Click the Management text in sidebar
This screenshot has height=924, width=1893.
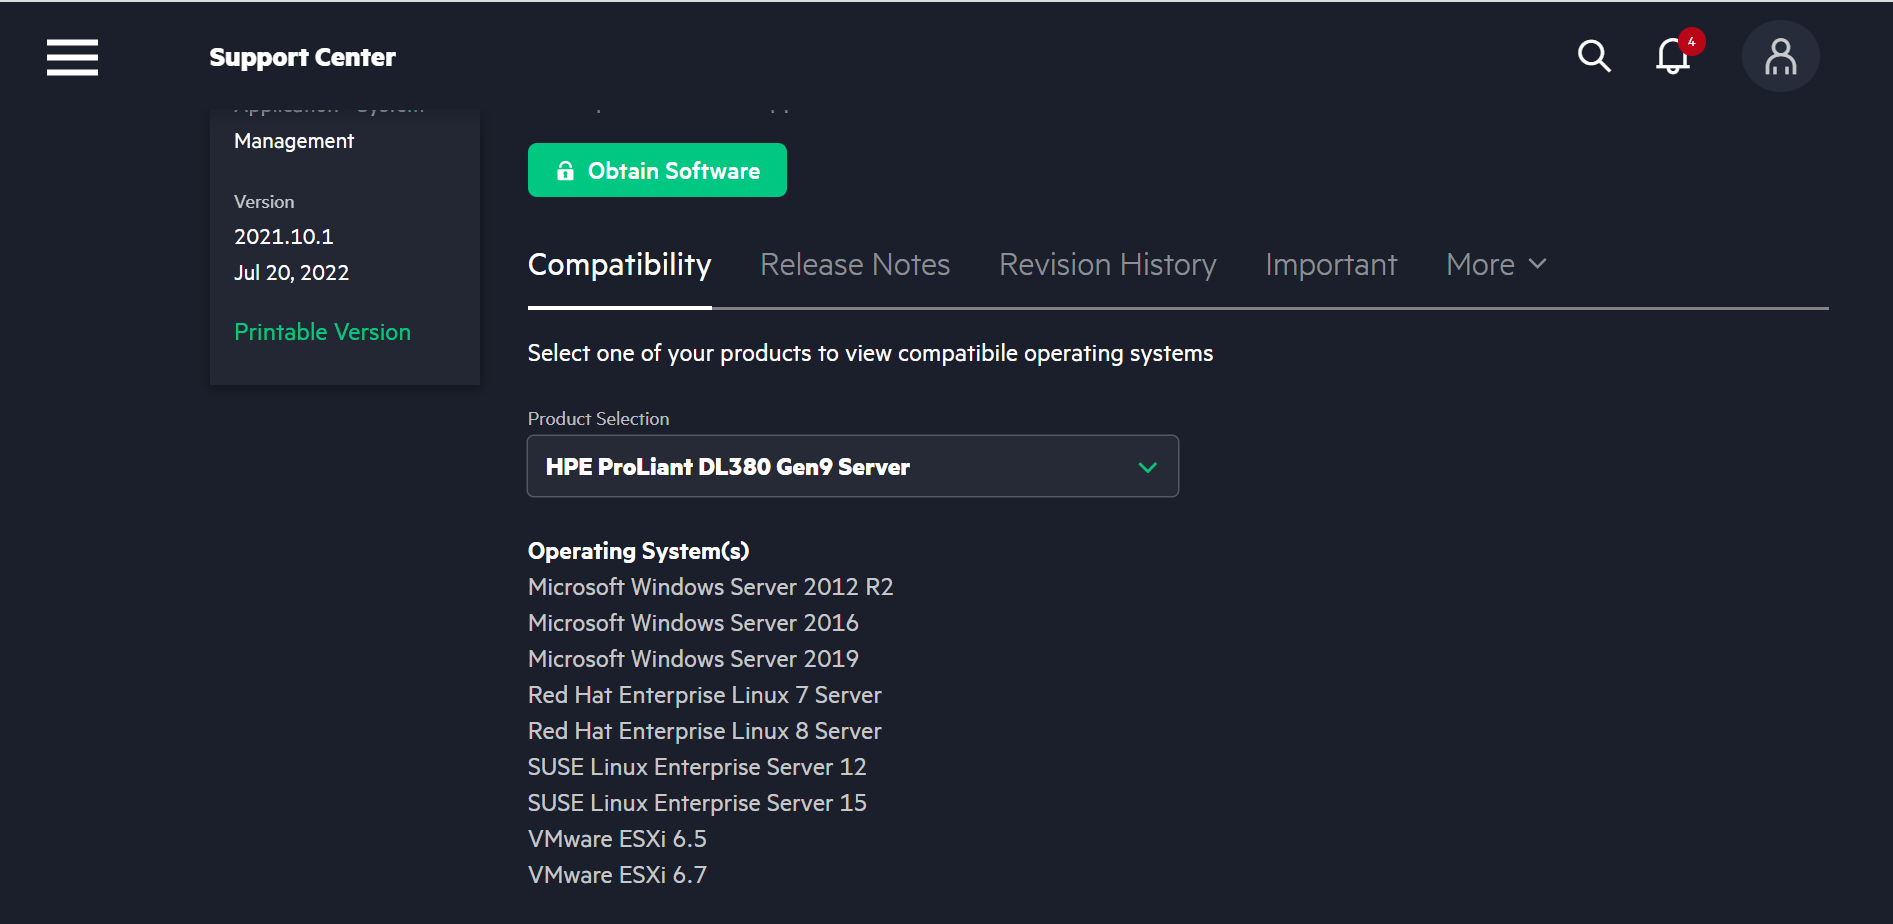point(294,141)
